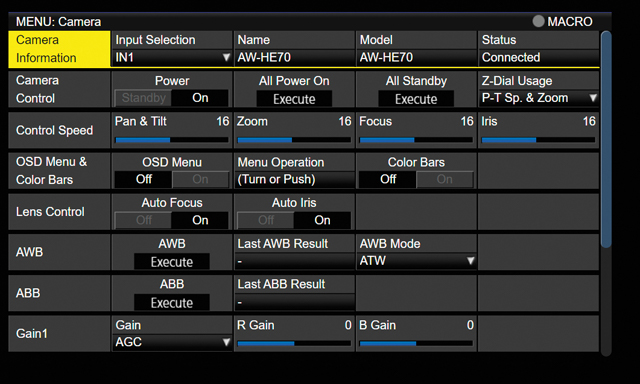This screenshot has height=384, width=640.
Task: Adjust the Pan & Tilt speed slider
Action: [x=172, y=140]
